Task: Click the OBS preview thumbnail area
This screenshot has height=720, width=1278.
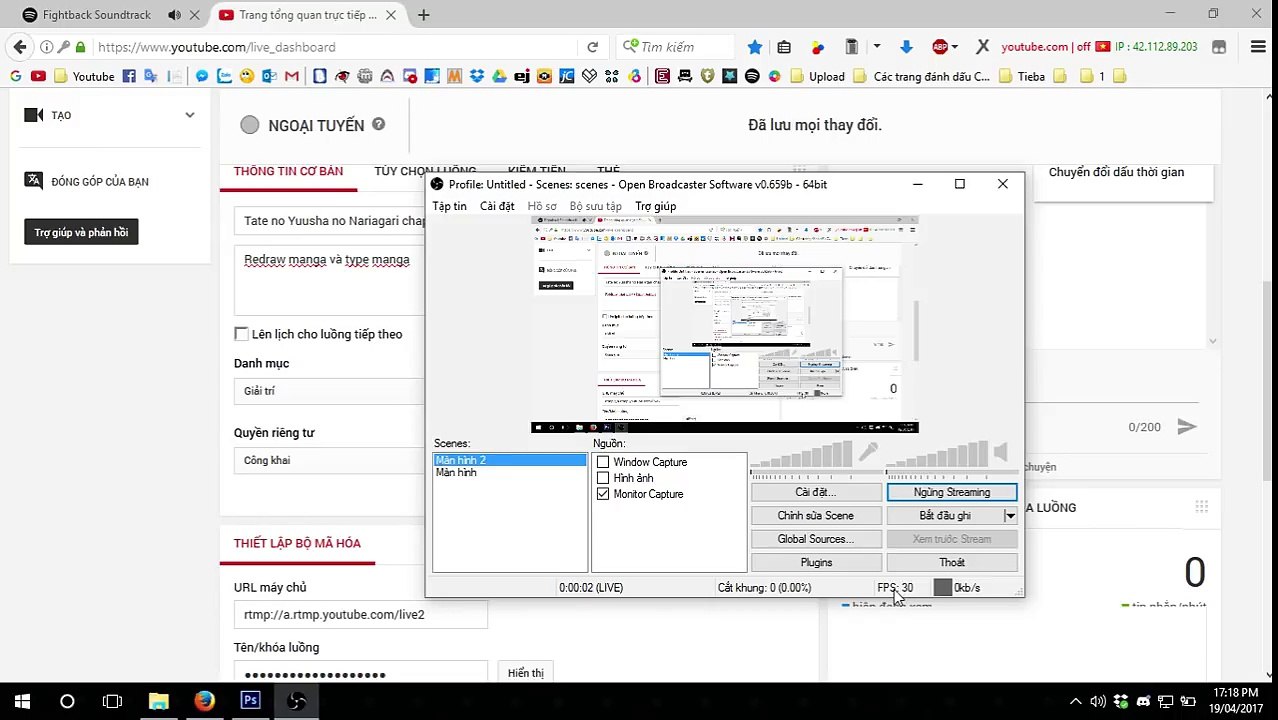Action: [x=724, y=325]
